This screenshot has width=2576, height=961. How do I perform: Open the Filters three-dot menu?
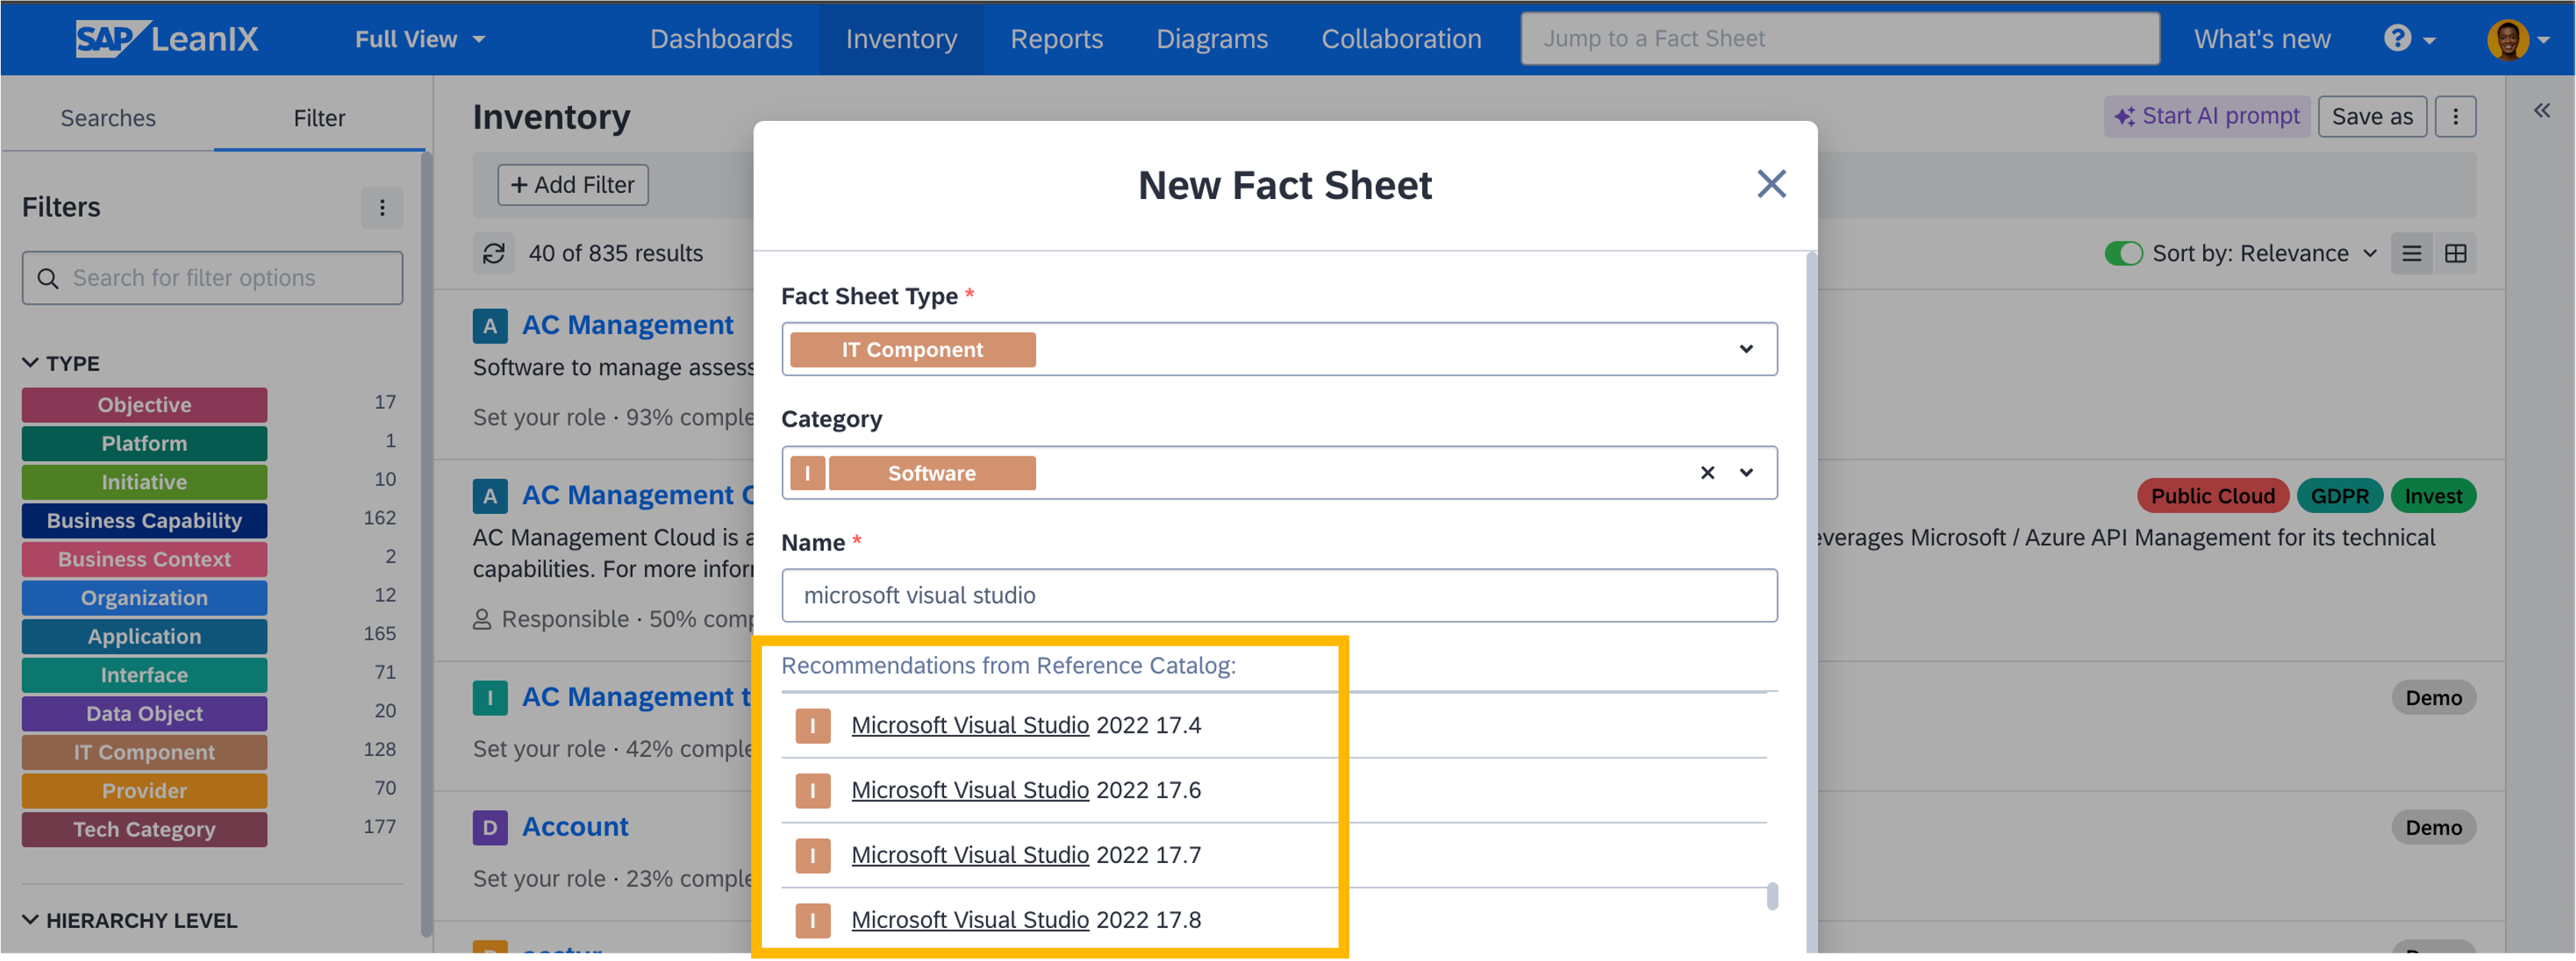click(381, 207)
